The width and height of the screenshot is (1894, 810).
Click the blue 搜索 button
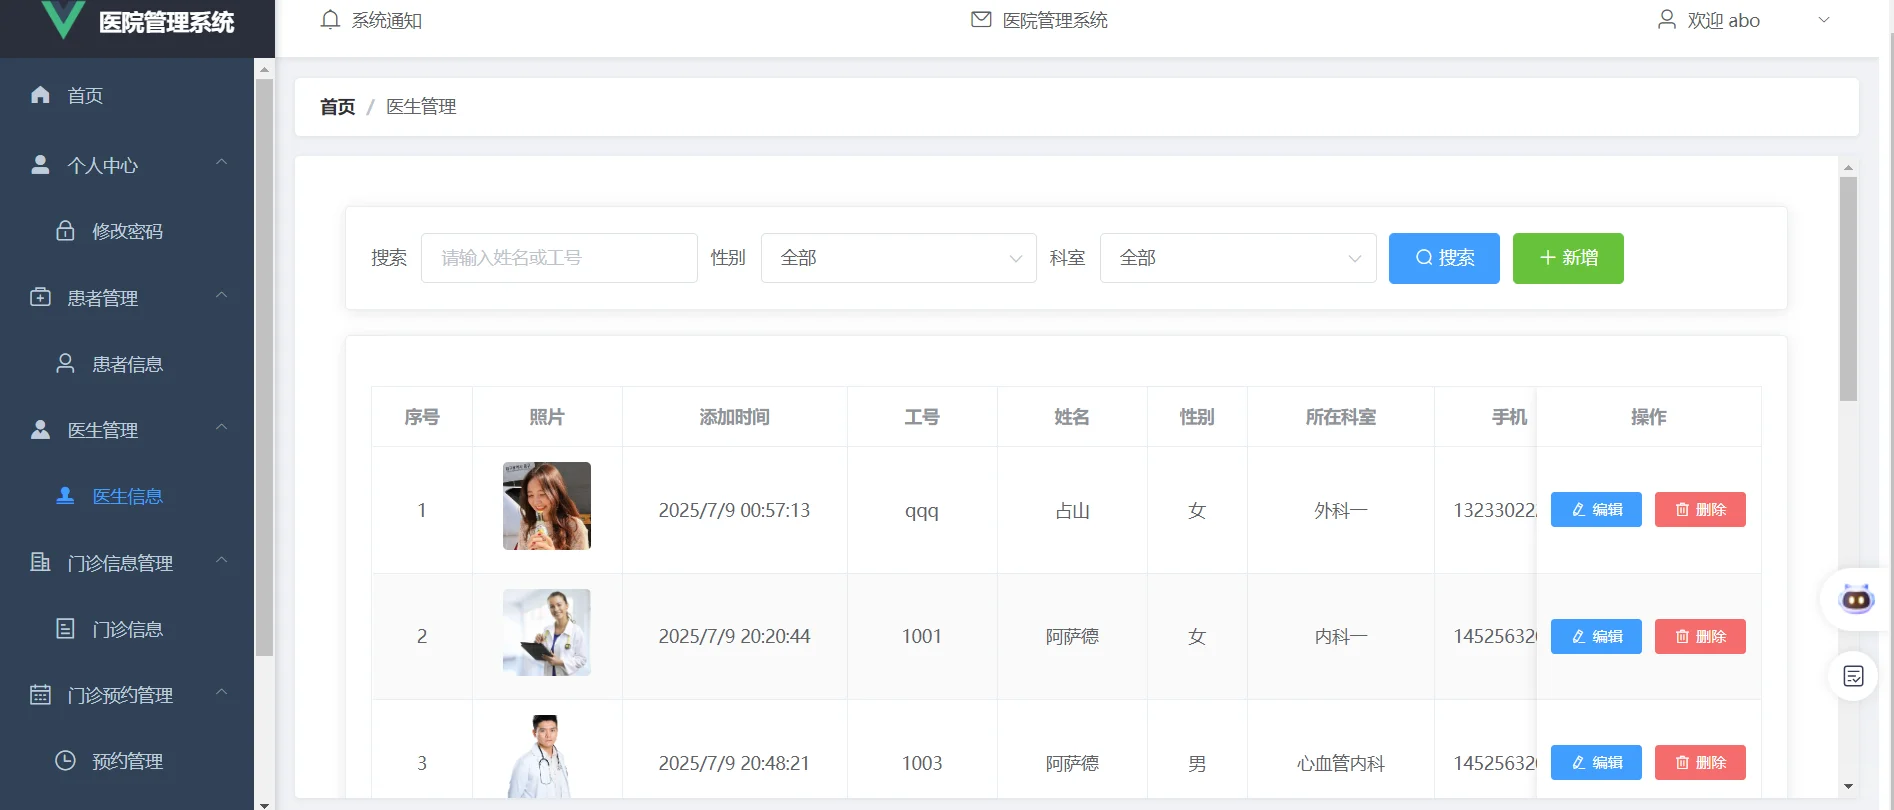1444,258
